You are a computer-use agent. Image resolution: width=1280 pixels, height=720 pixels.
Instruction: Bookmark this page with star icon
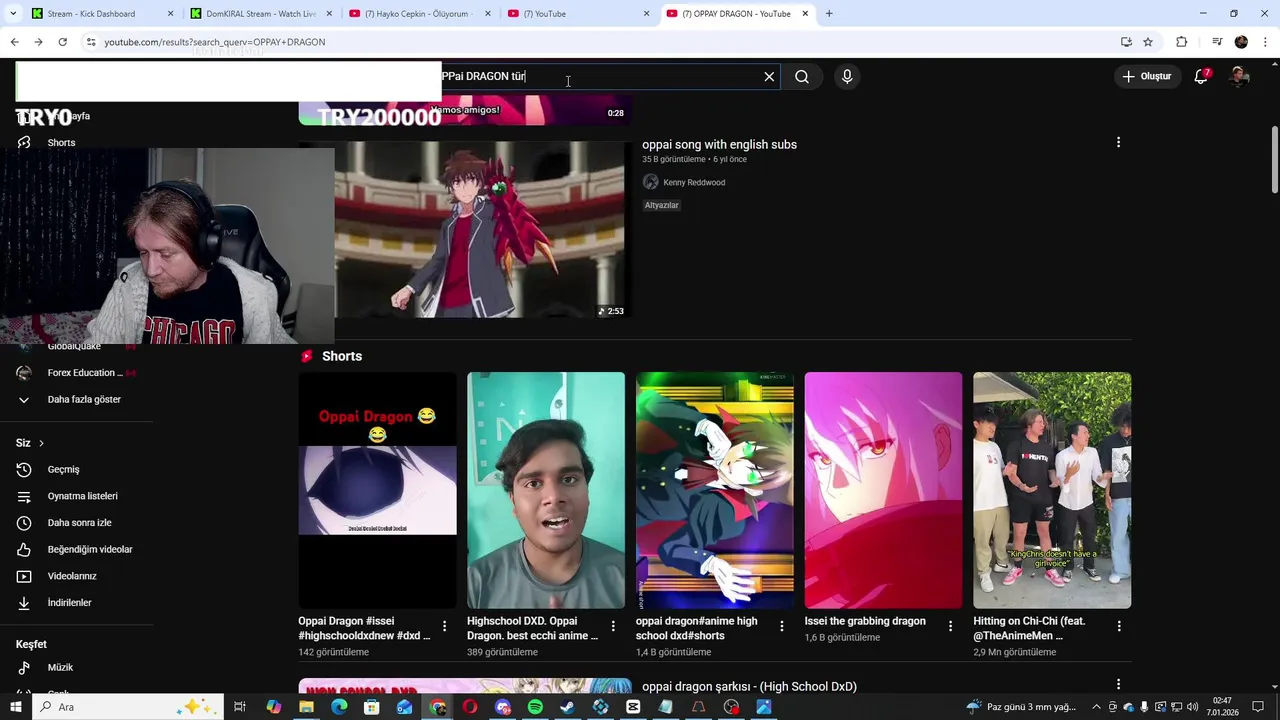[x=1148, y=42]
